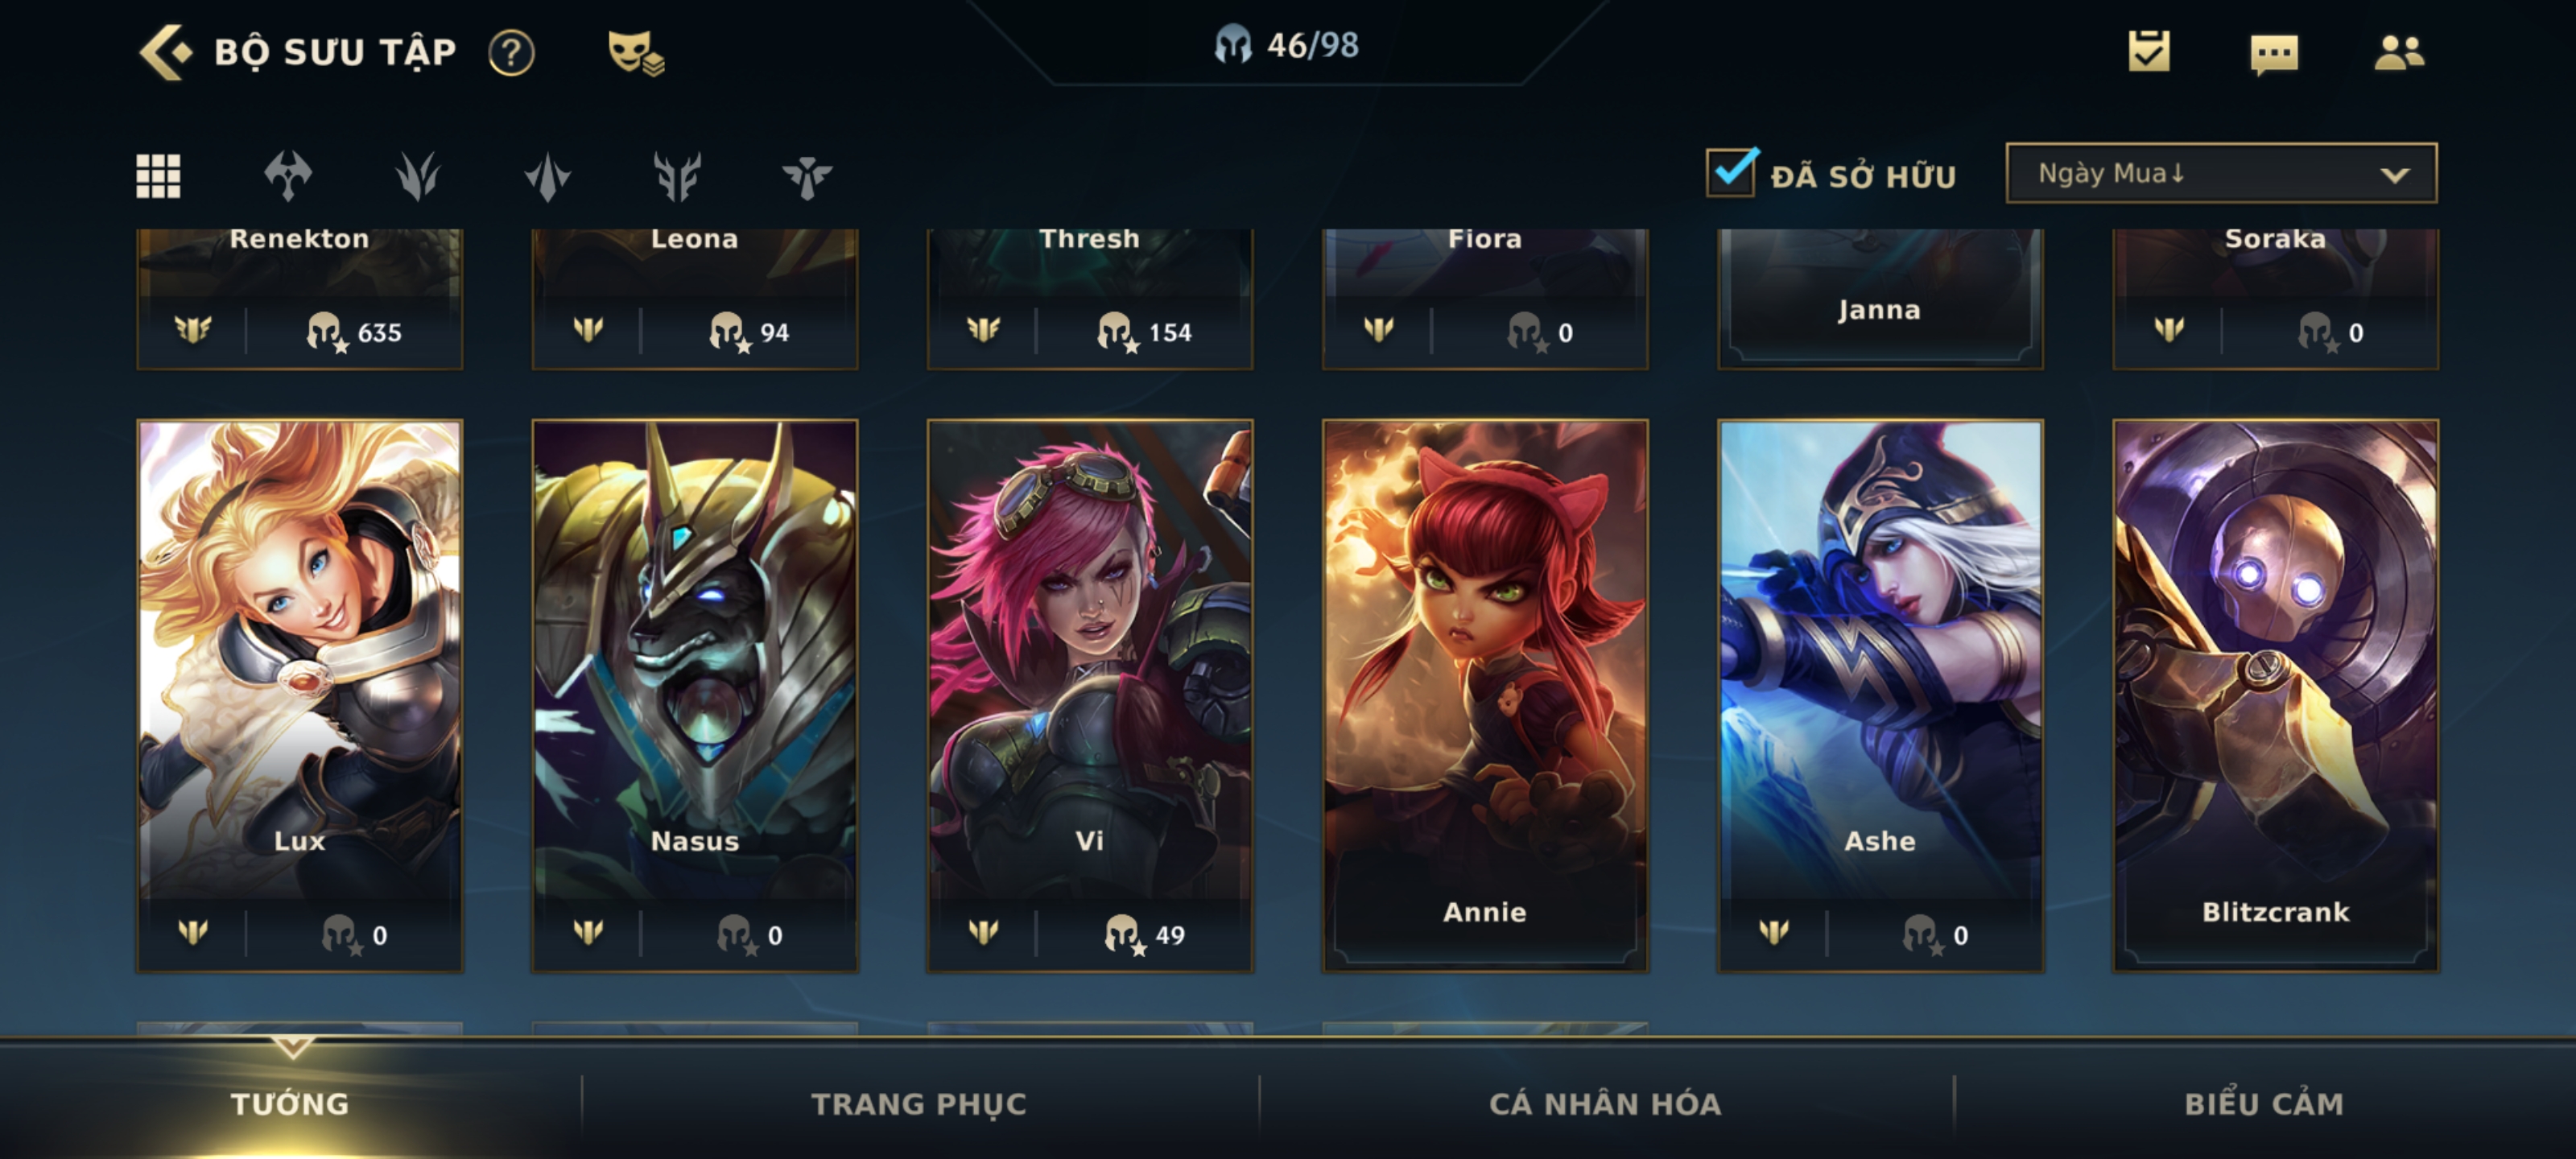The width and height of the screenshot is (2576, 1159).
Task: Open the chat bubble icon
Action: coord(2274,54)
